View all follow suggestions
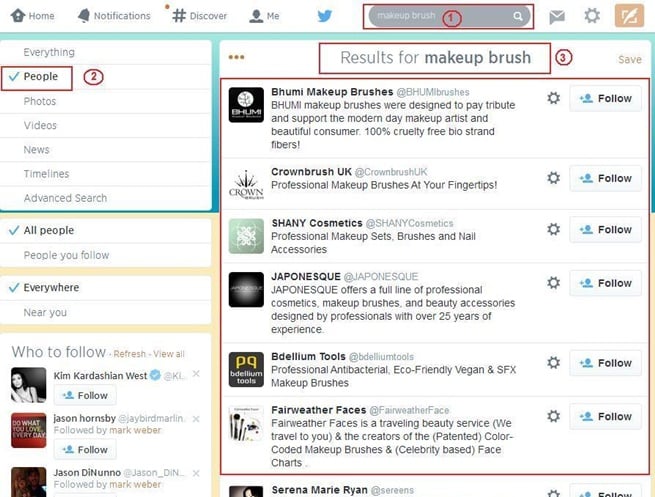The height and width of the screenshot is (497, 655). click(x=168, y=354)
